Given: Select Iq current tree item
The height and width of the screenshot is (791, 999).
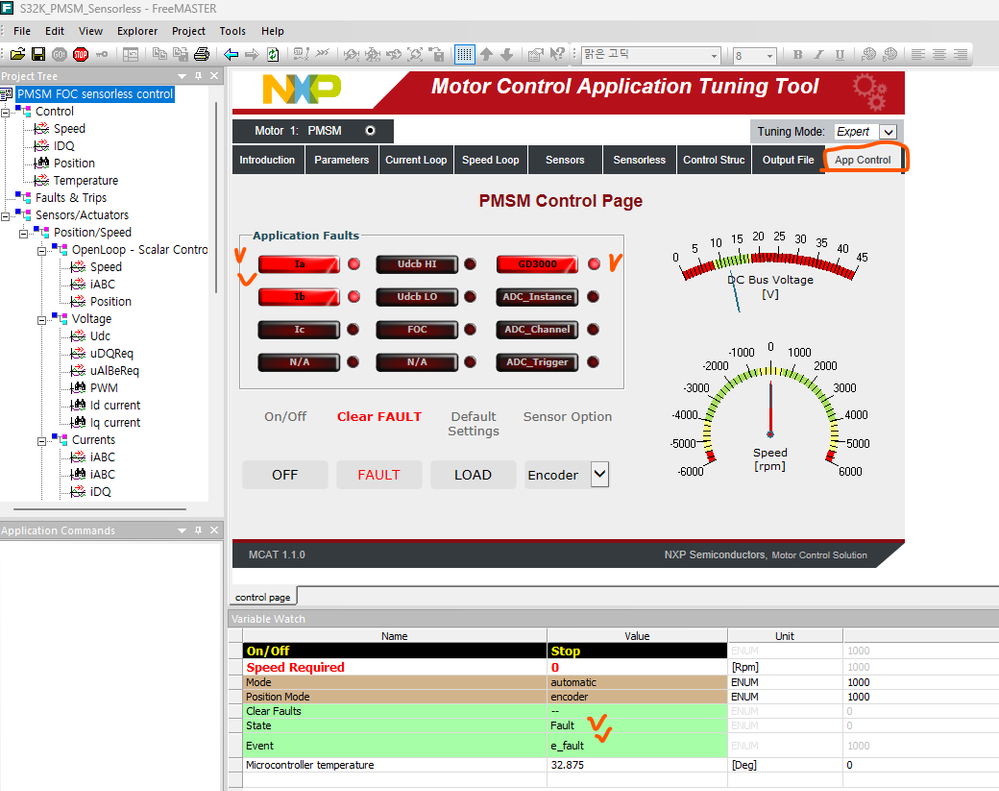Looking at the screenshot, I should point(115,422).
